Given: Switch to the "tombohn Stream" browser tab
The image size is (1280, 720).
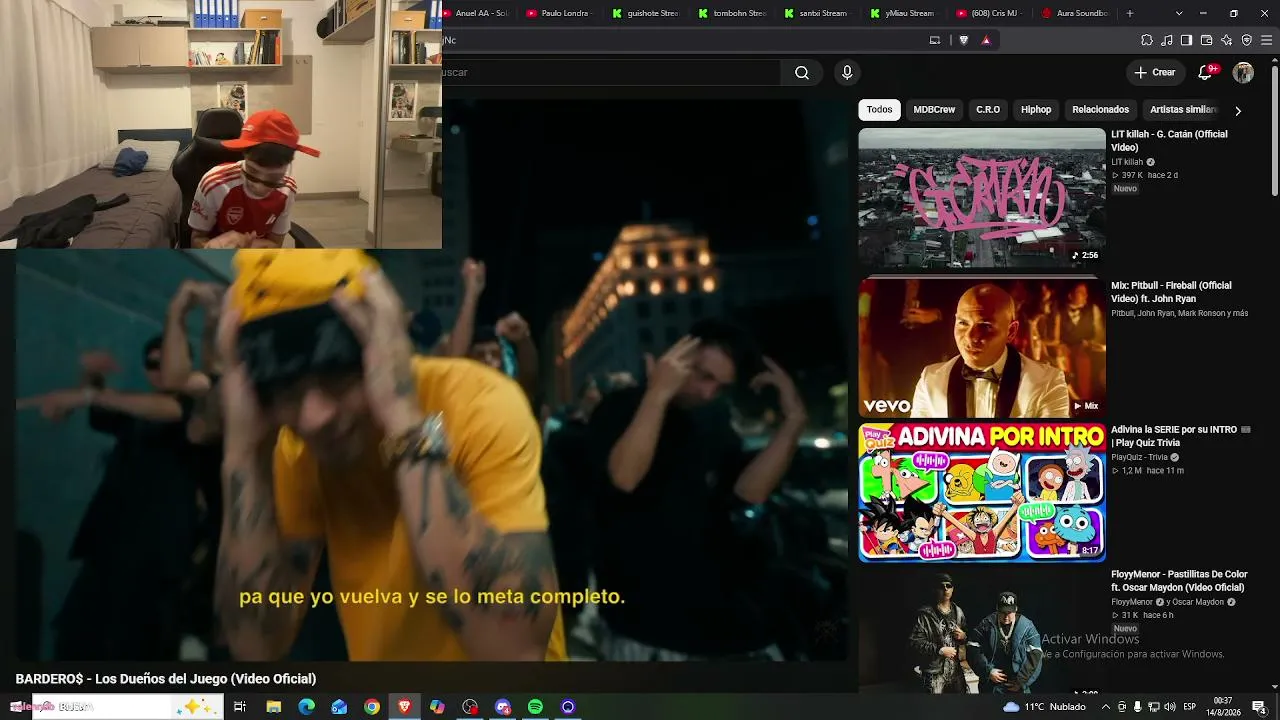Looking at the screenshot, I should pyautogui.click(x=731, y=13).
